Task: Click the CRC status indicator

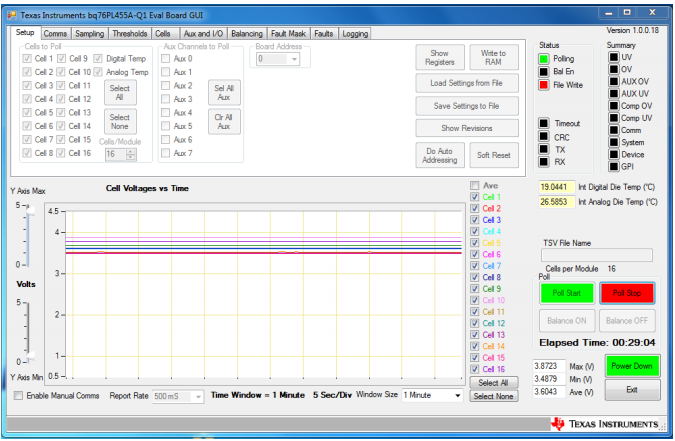Action: 544,137
